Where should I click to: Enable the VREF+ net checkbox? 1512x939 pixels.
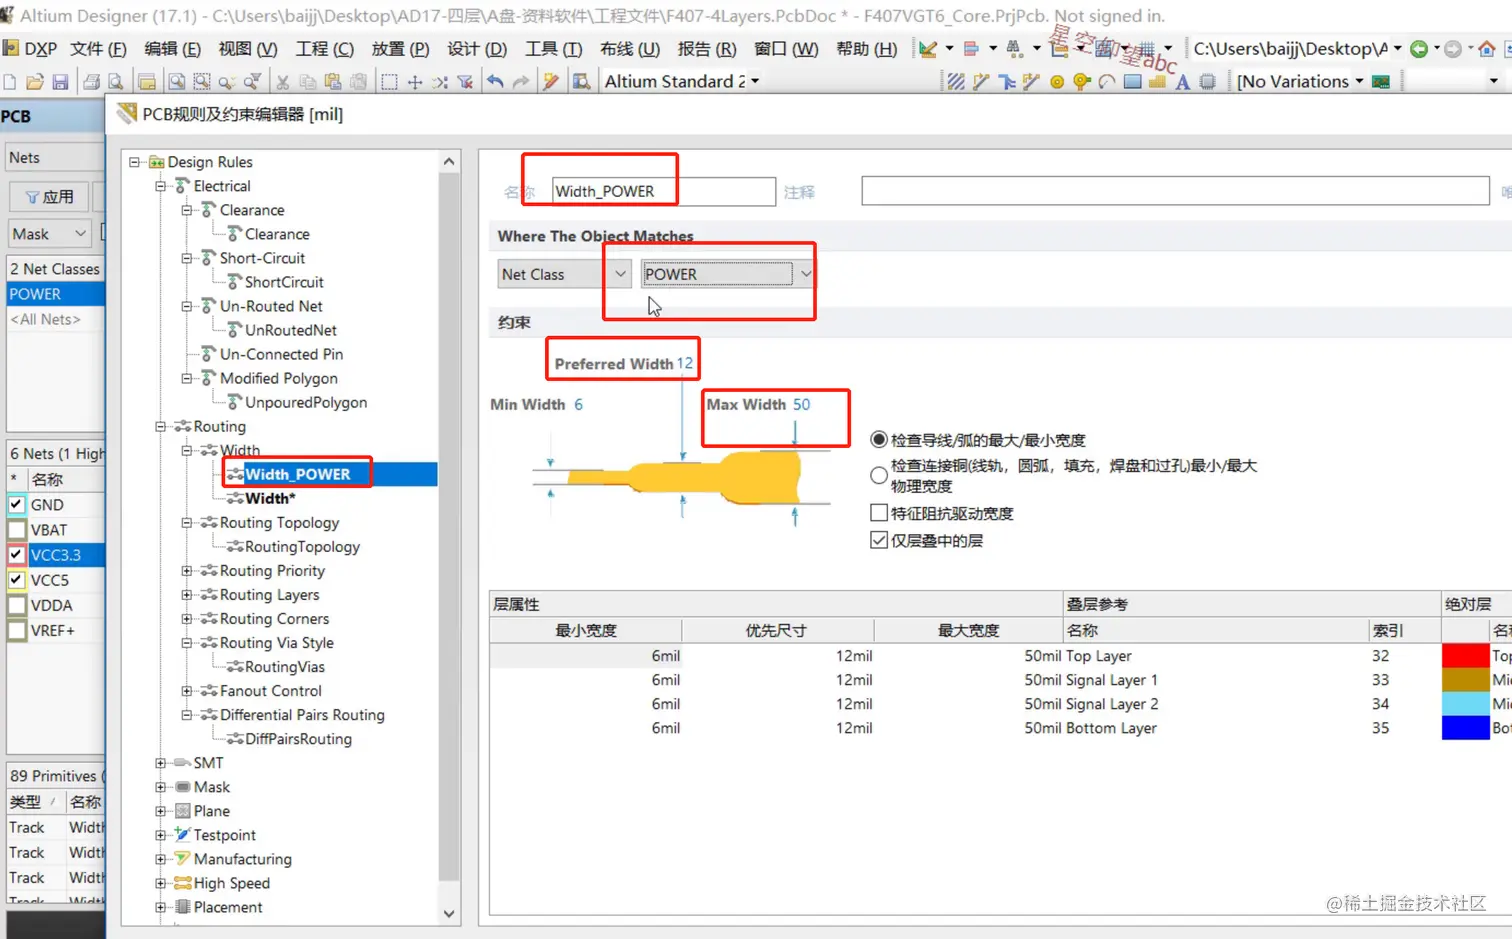17,631
